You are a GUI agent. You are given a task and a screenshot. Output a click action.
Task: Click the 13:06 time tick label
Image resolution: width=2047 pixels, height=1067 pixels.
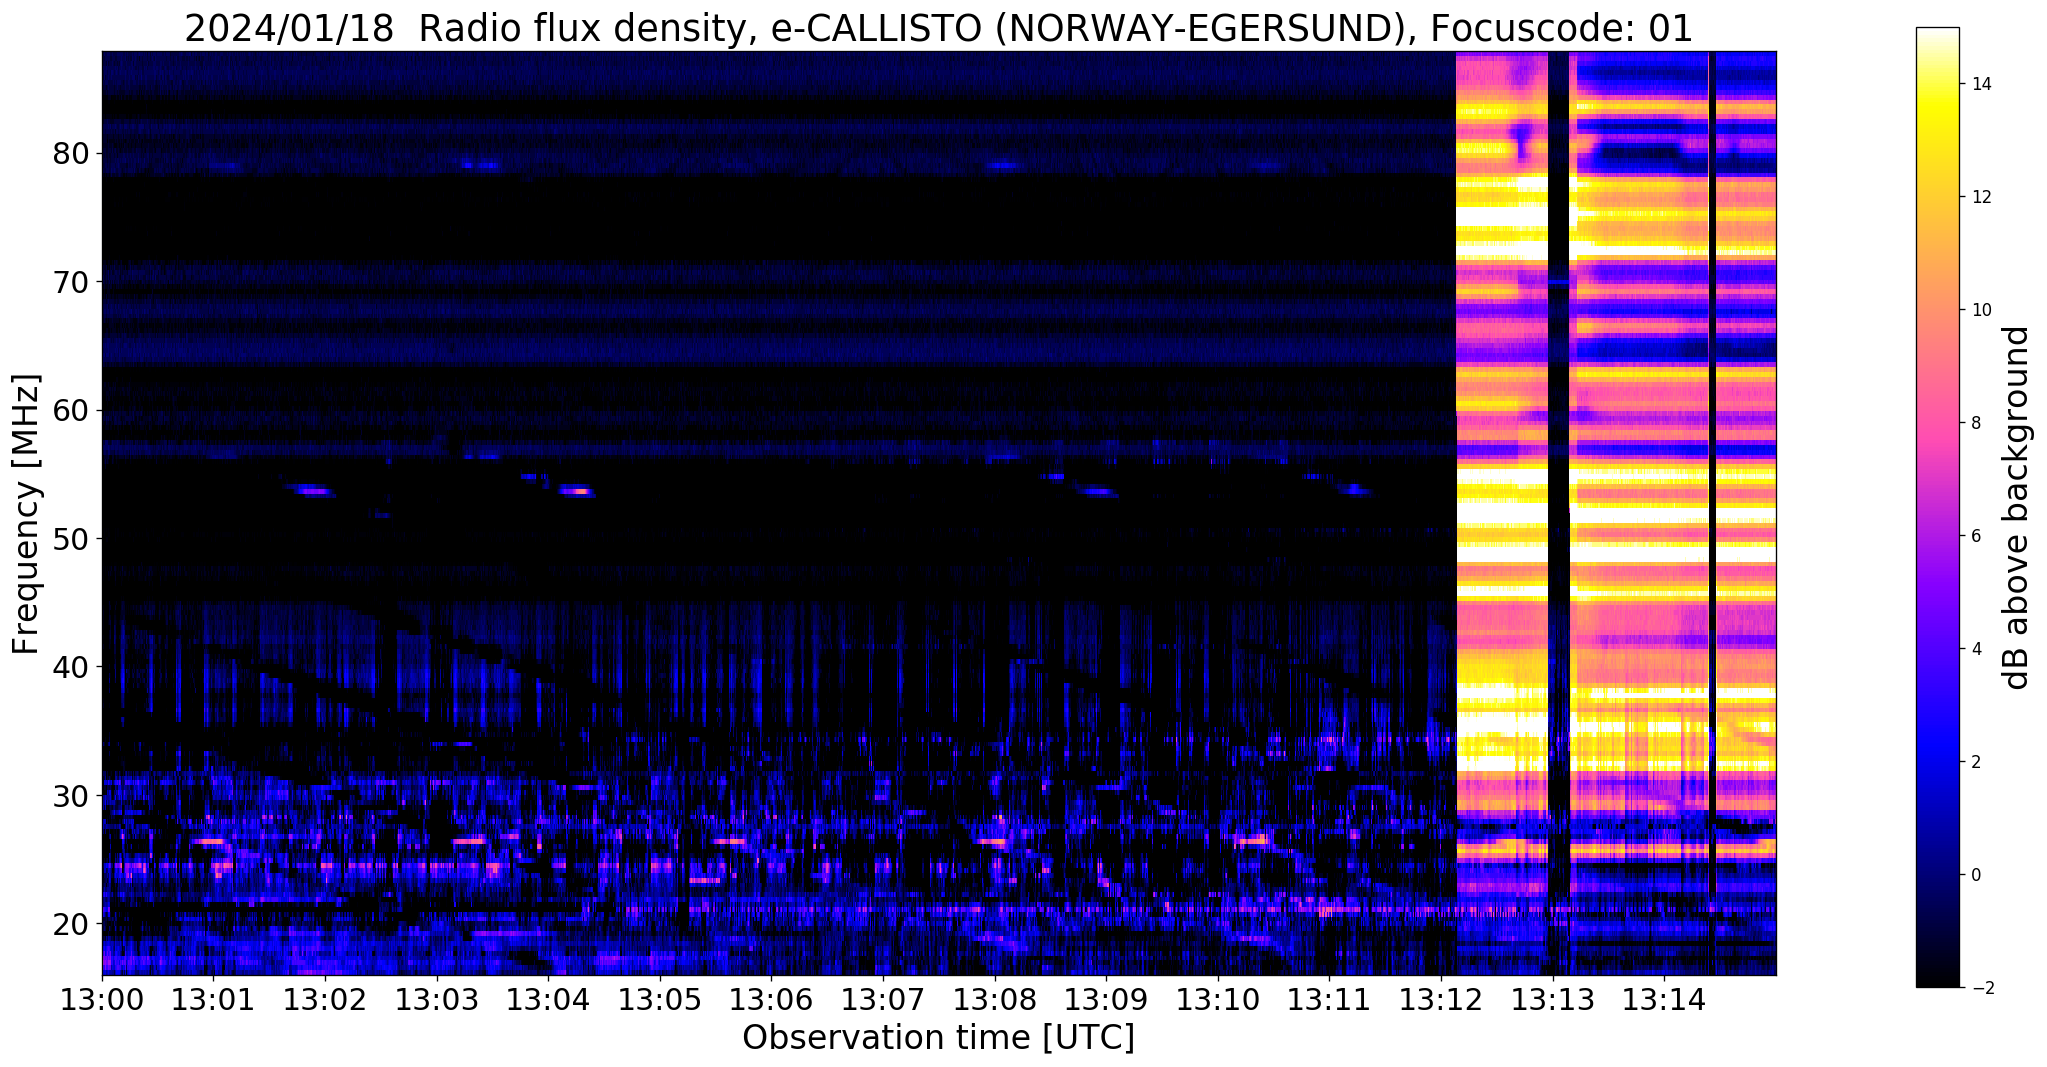coord(771,999)
